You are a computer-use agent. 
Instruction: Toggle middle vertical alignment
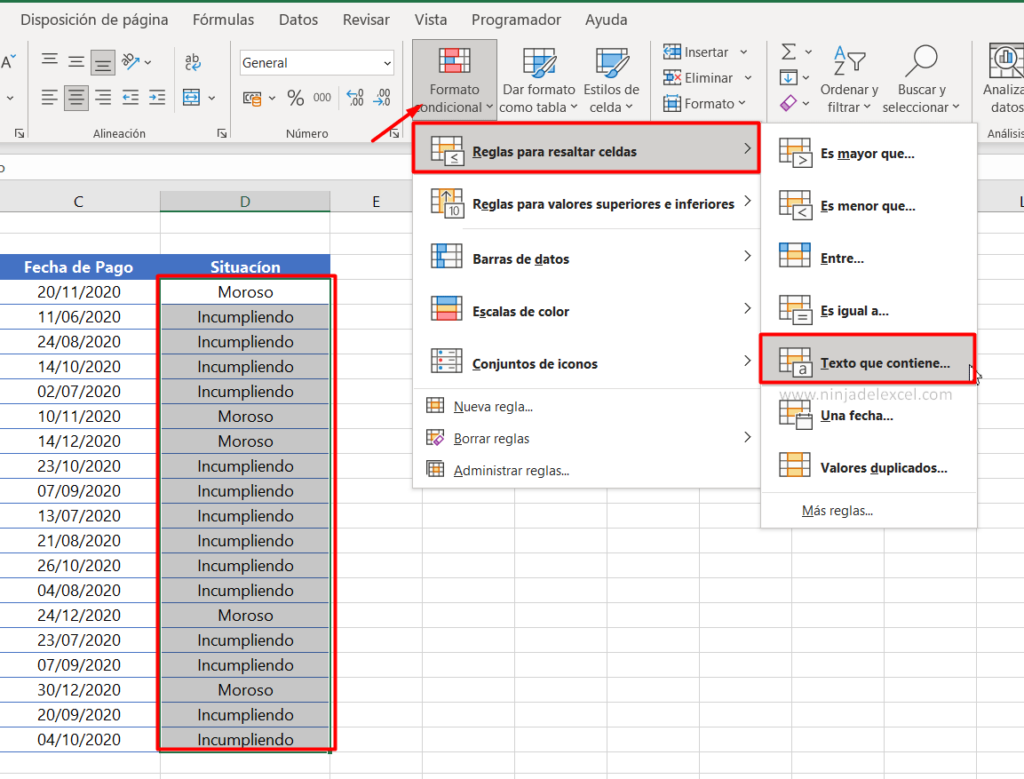[75, 60]
